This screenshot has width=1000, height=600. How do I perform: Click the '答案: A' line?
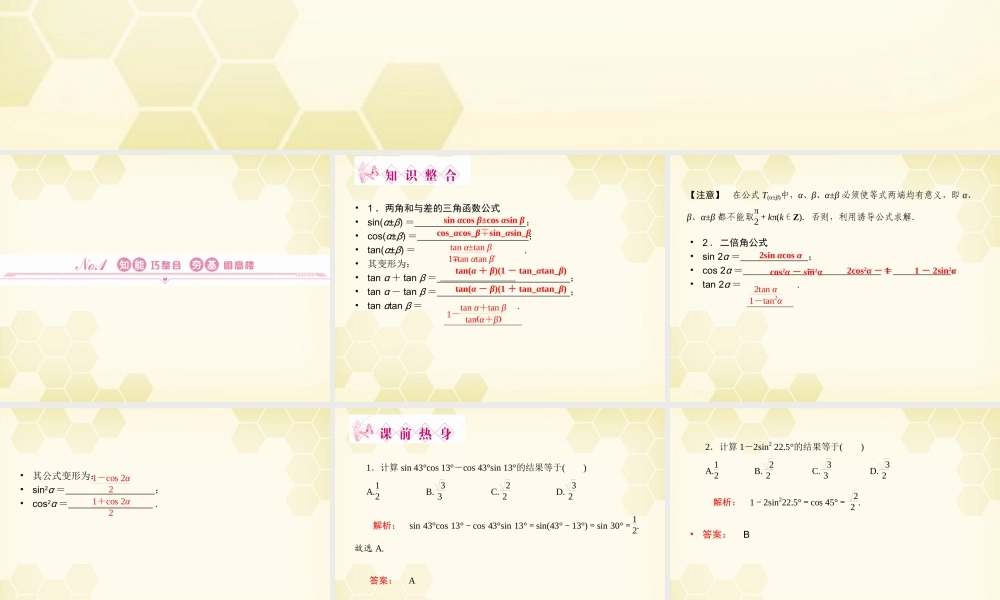point(392,580)
